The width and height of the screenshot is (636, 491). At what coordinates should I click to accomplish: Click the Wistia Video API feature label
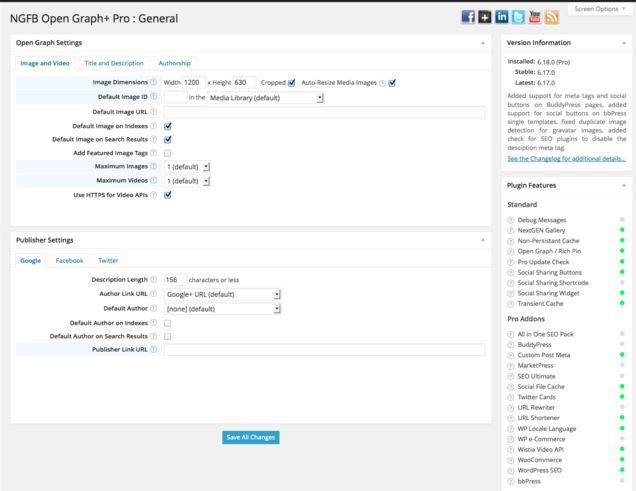(x=541, y=449)
